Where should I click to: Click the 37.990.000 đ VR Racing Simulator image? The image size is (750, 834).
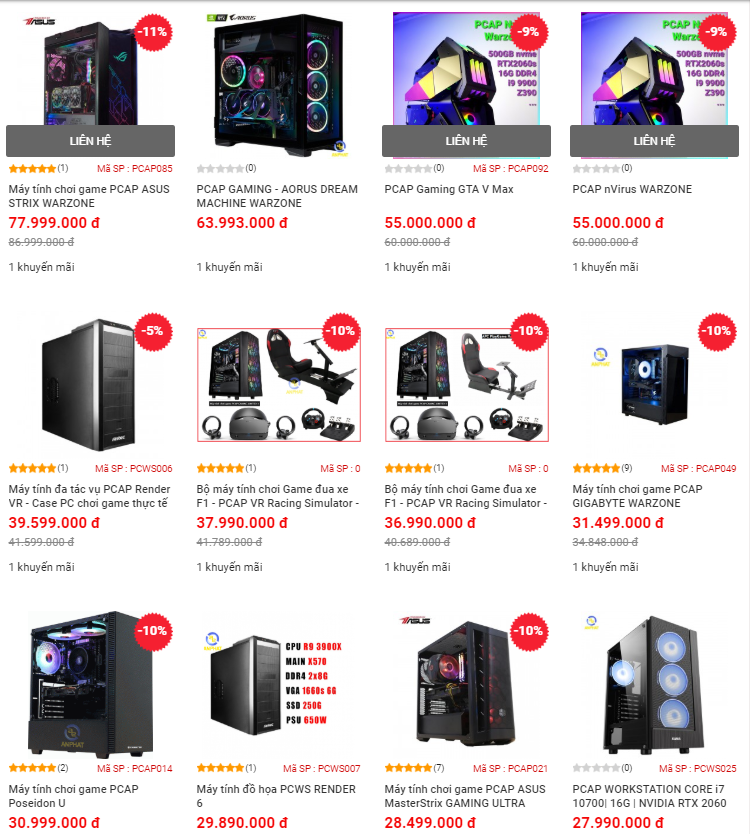[279, 385]
